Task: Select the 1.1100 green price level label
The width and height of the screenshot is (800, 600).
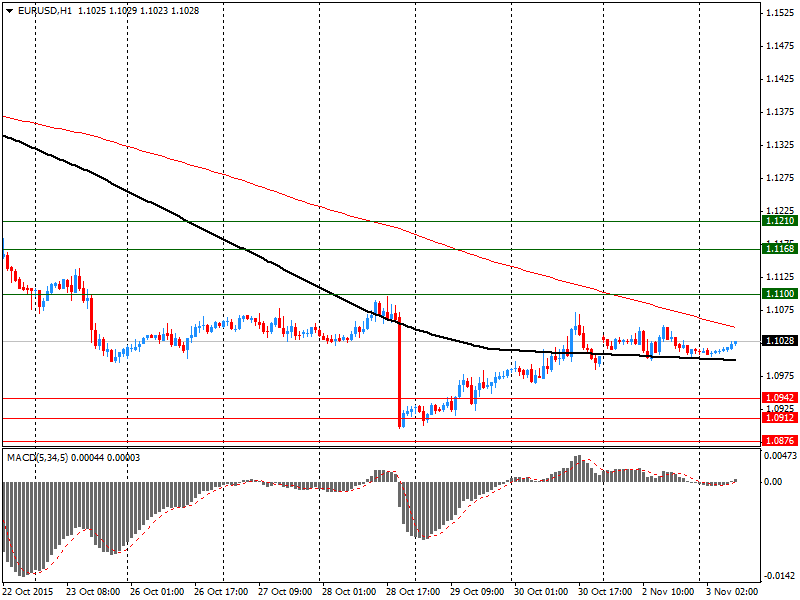Action: coord(780,294)
